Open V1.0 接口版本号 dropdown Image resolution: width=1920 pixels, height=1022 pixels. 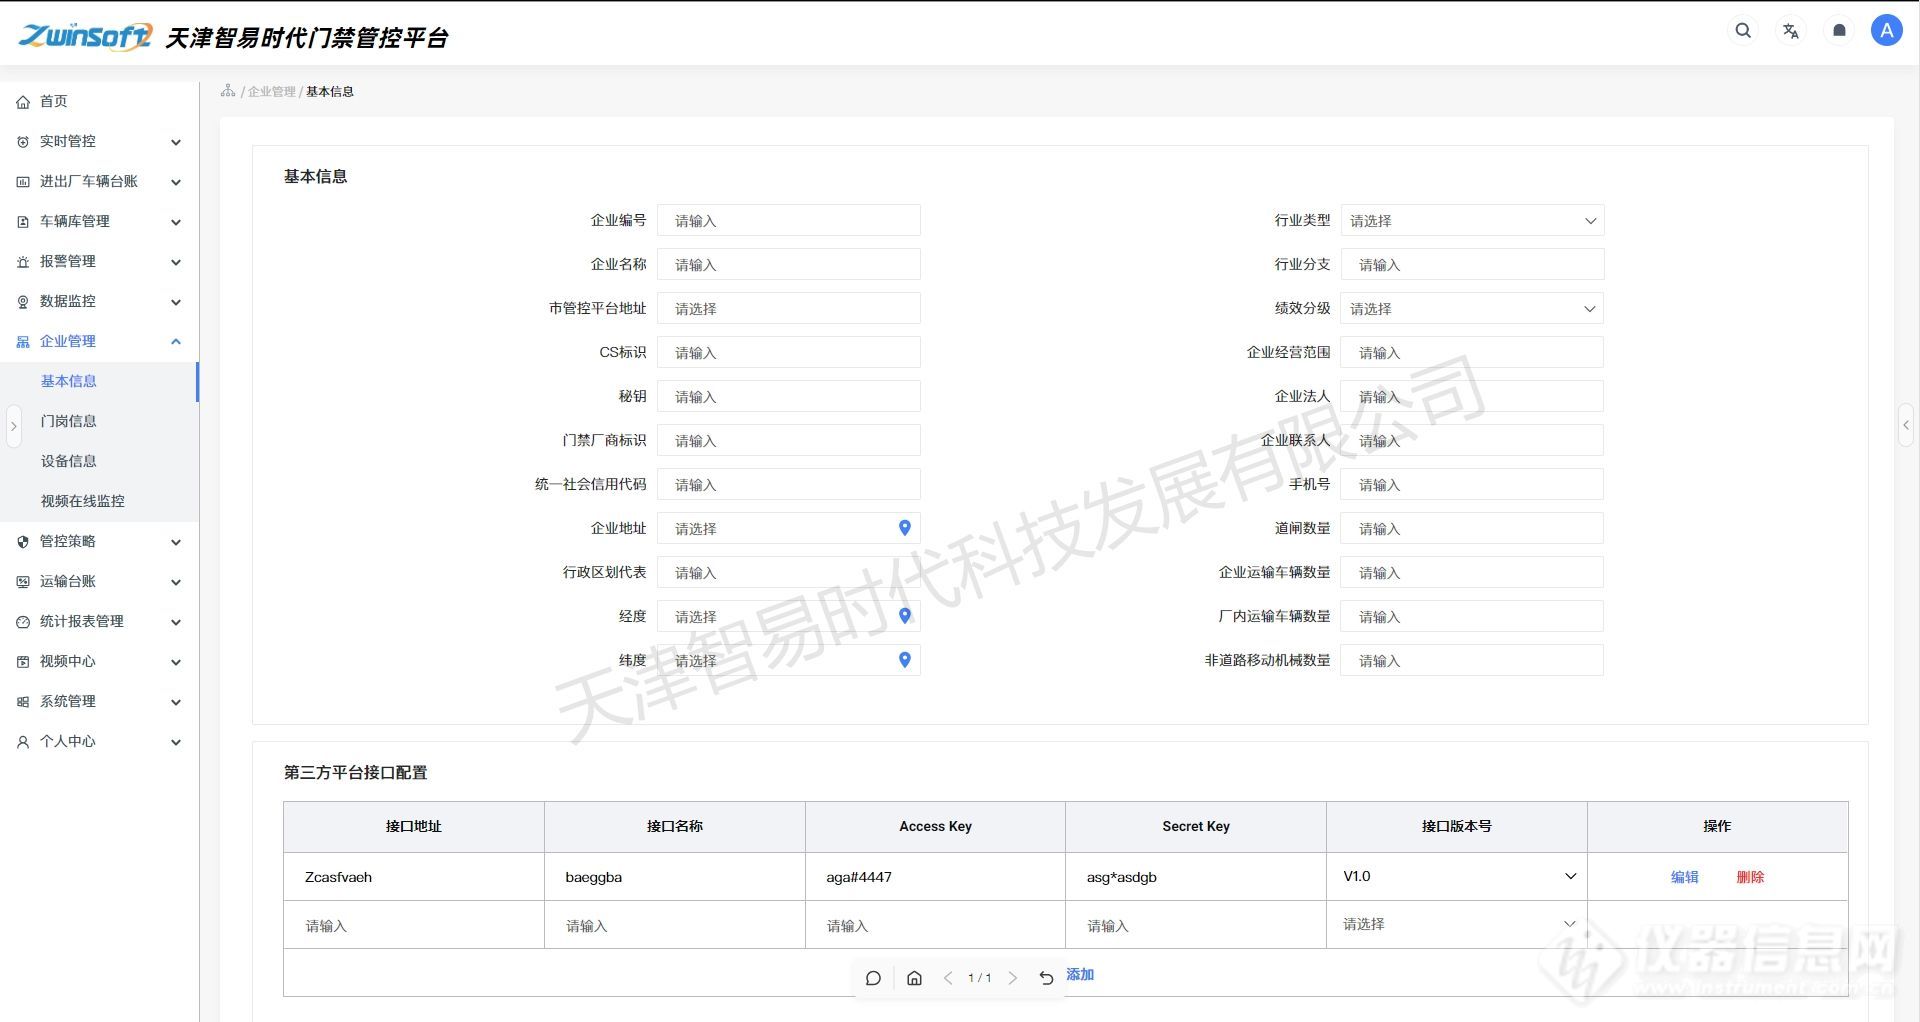coord(1457,876)
